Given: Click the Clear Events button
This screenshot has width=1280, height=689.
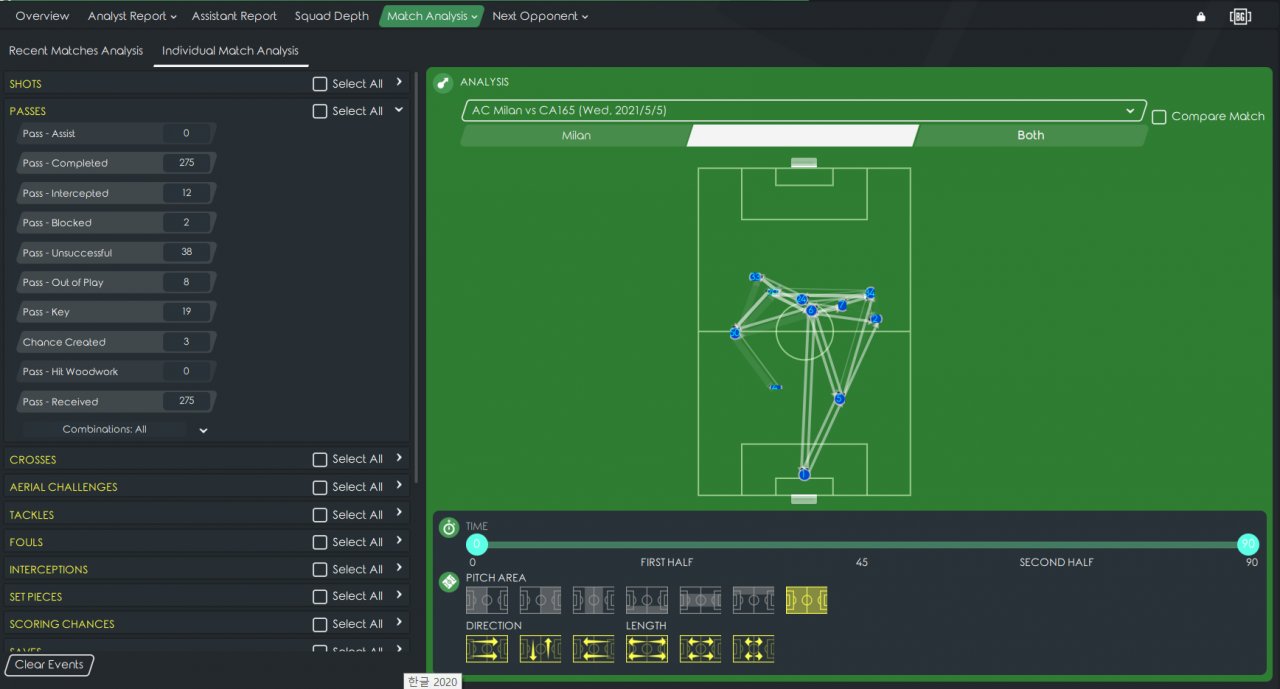Looking at the screenshot, I should (50, 665).
